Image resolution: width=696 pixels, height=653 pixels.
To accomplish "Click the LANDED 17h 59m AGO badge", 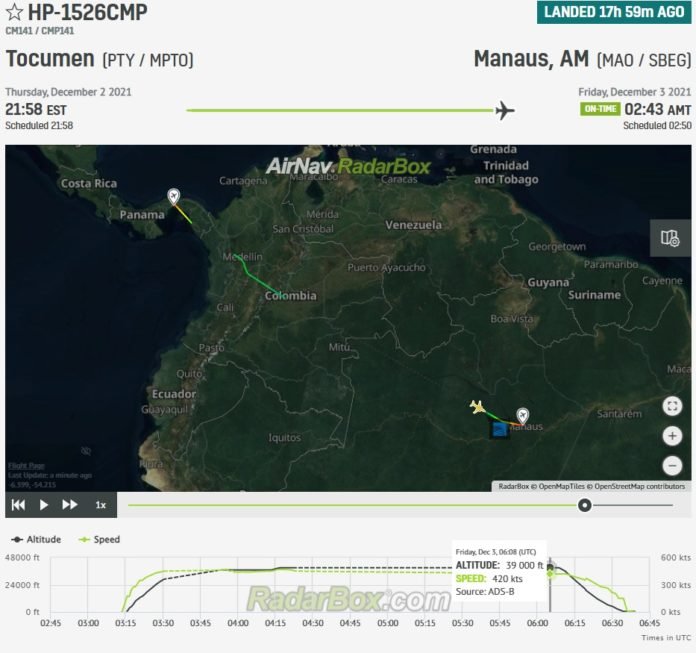I will [x=614, y=12].
